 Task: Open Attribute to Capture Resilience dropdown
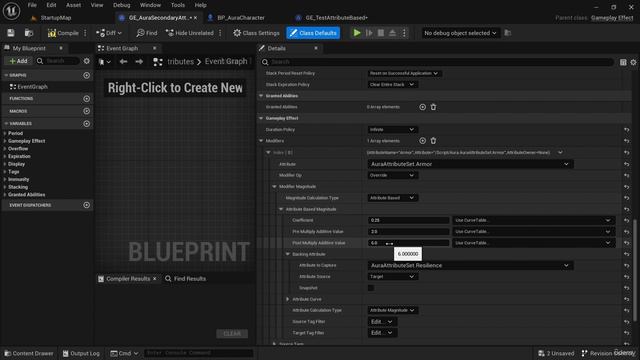point(470,266)
